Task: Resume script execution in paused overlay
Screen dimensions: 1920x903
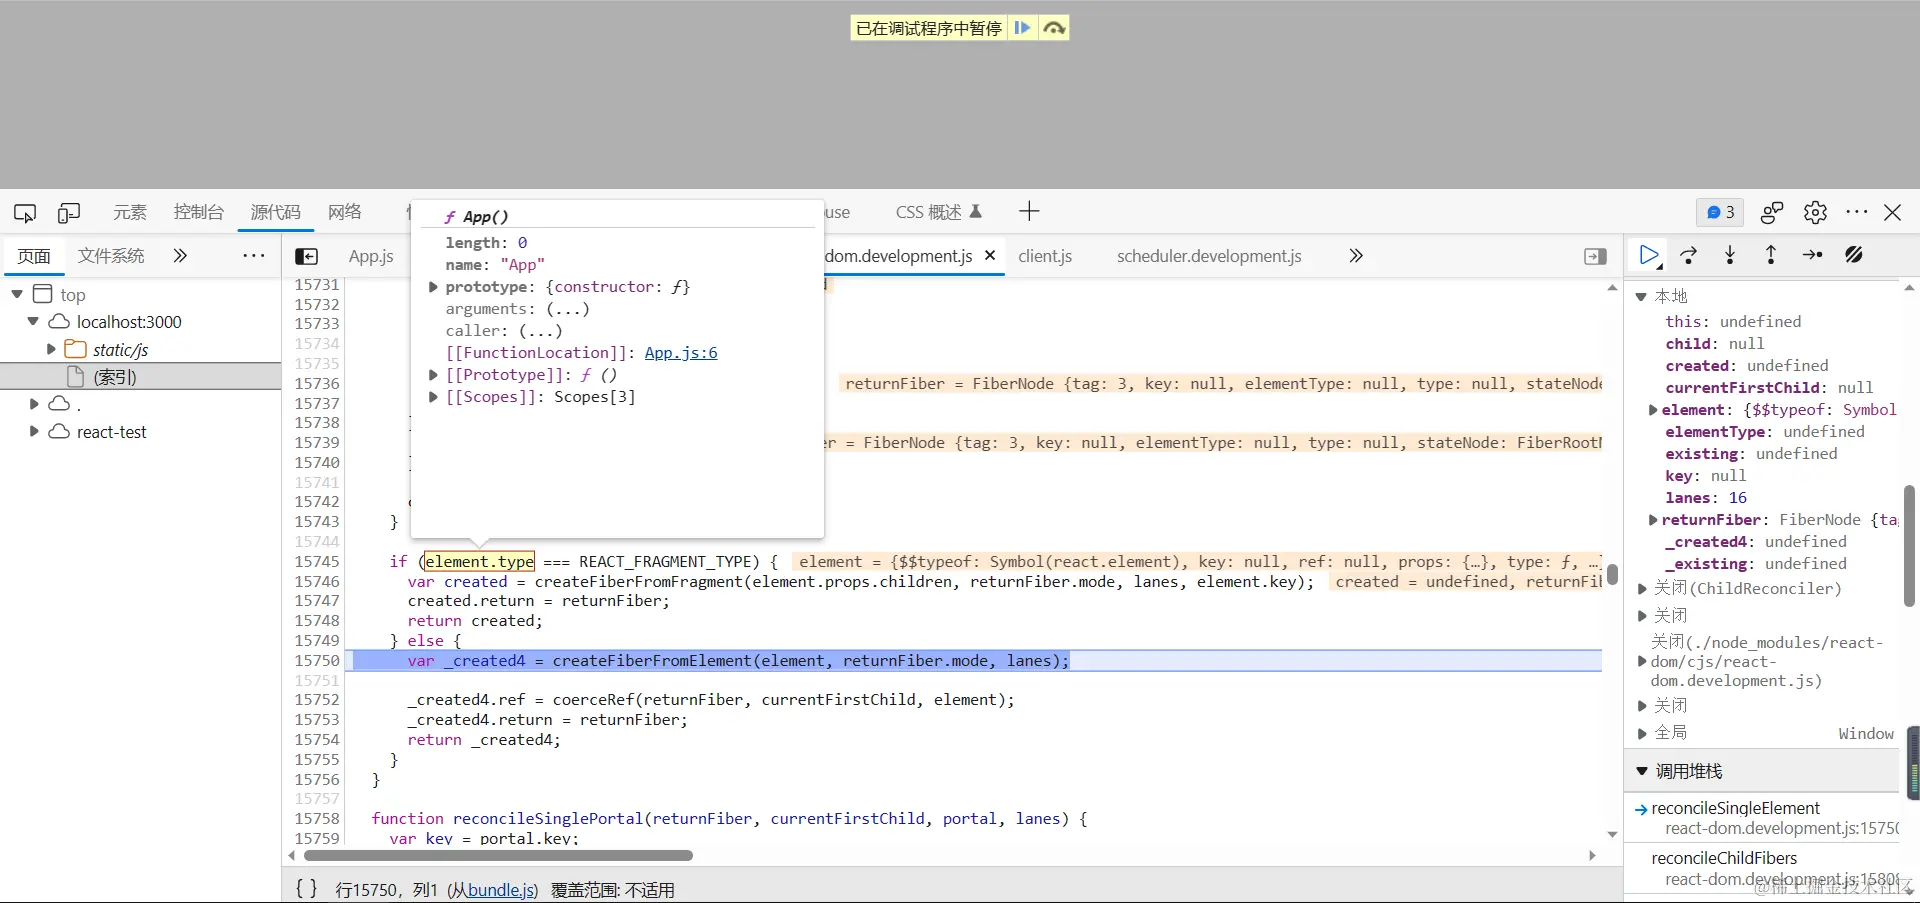Action: coord(1022,28)
